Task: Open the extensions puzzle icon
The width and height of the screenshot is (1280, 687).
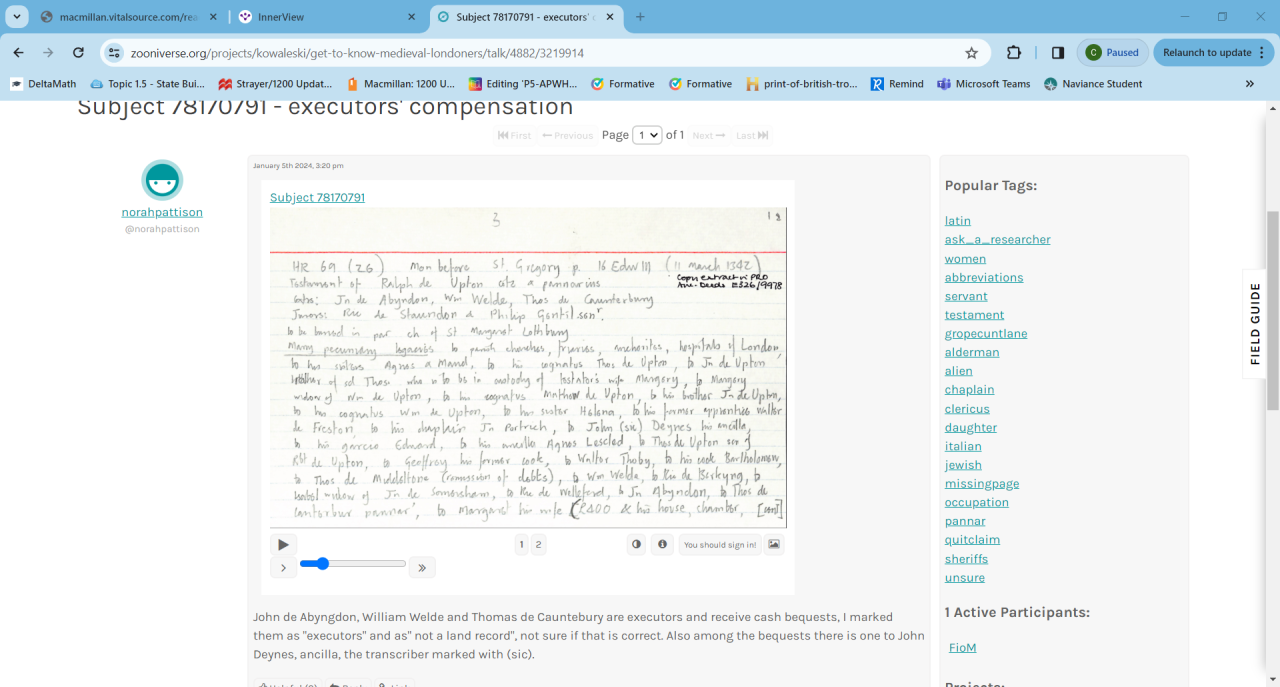Action: tap(1014, 53)
